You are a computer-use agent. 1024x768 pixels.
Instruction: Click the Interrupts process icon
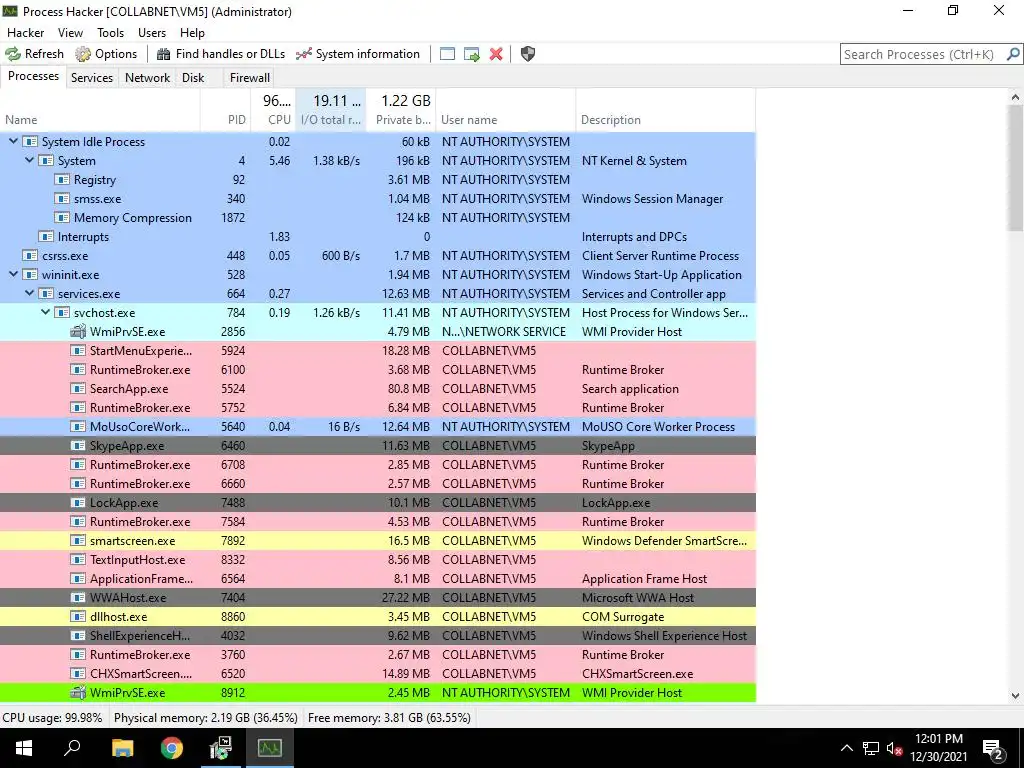tap(46, 236)
